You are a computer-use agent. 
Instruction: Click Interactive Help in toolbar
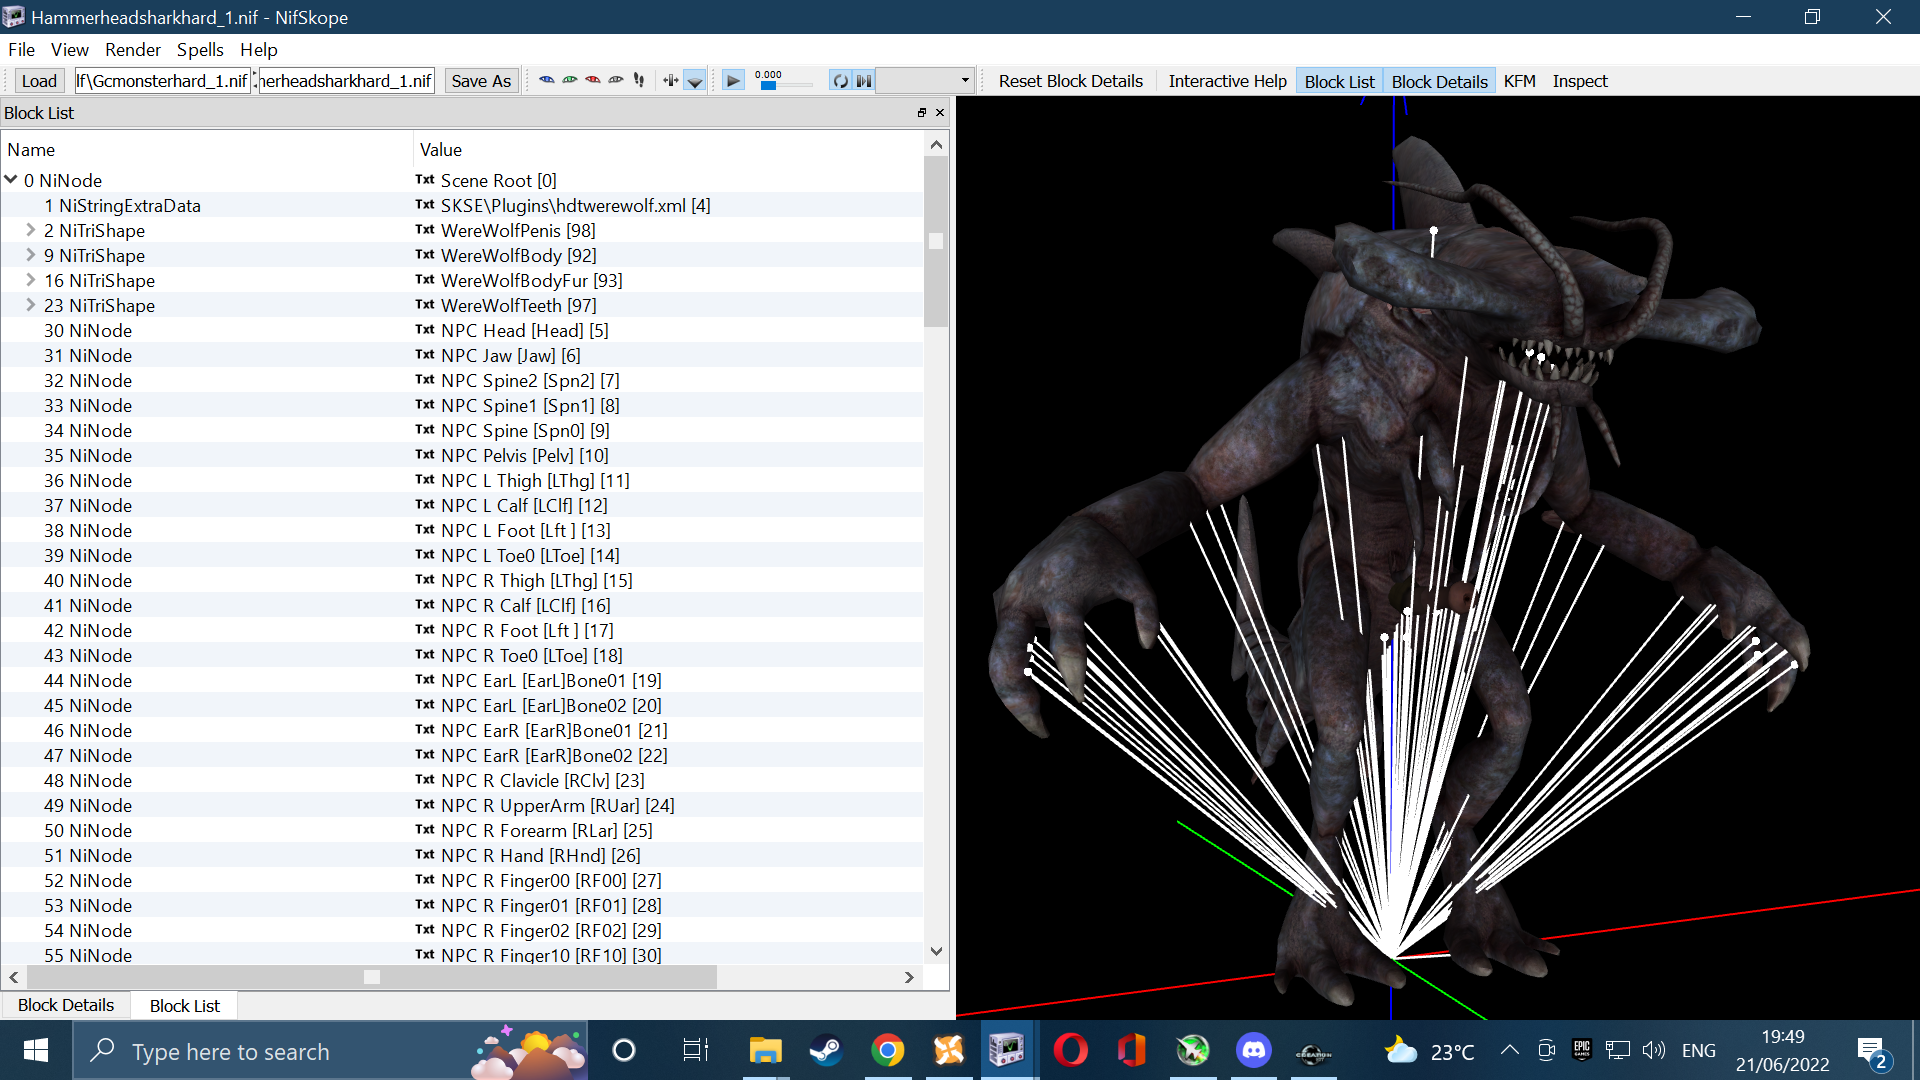click(1227, 81)
